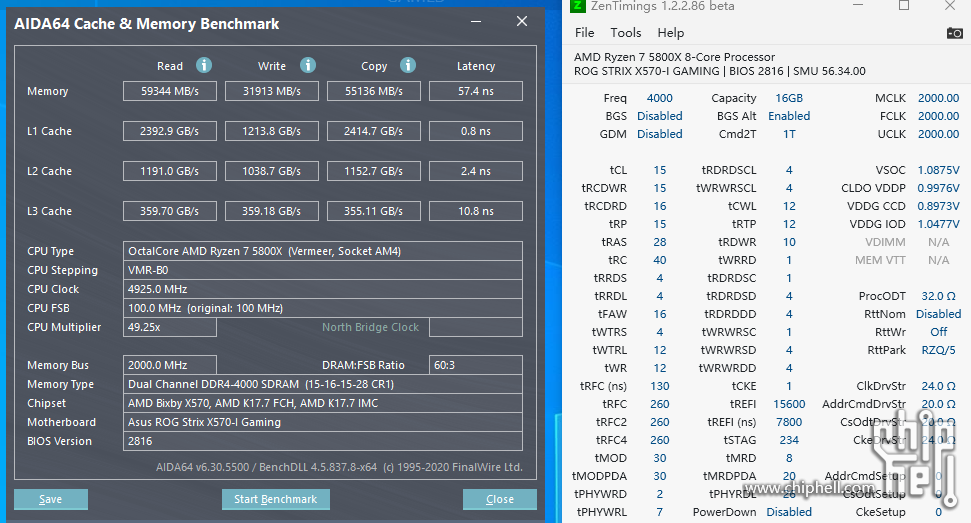Click BGS Disabled value
This screenshot has height=523, width=971.
(660, 116)
